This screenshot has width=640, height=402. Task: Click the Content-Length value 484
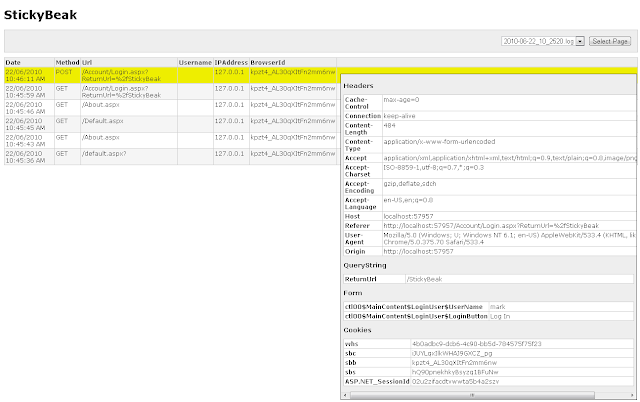point(389,125)
